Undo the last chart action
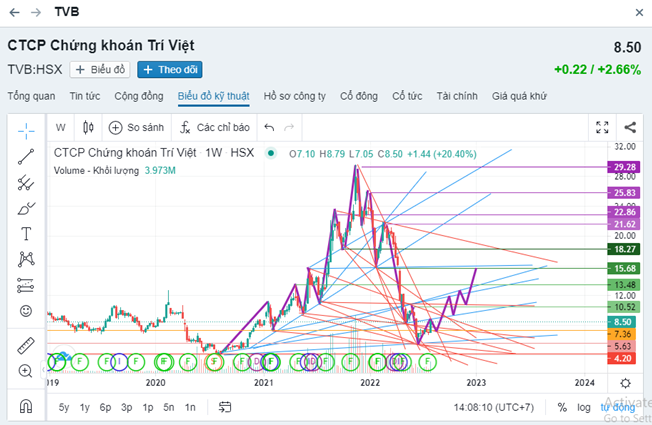 coord(269,127)
